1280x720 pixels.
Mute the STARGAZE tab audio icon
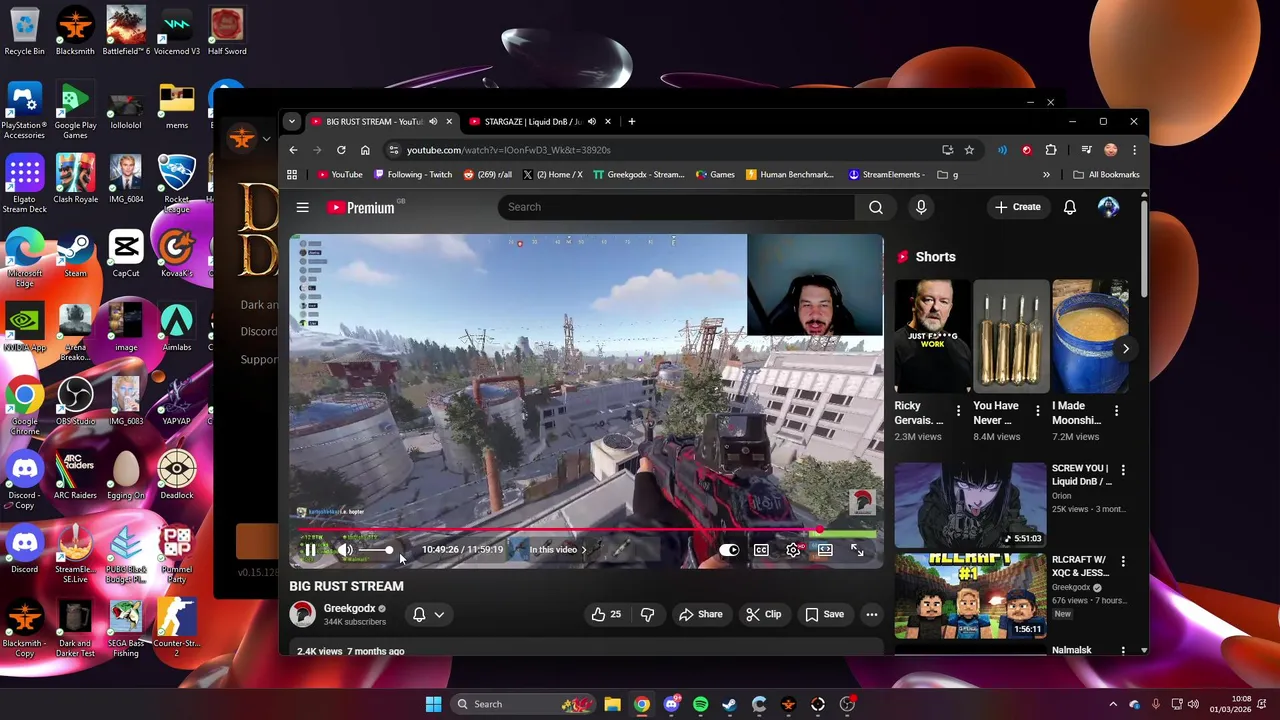click(592, 122)
